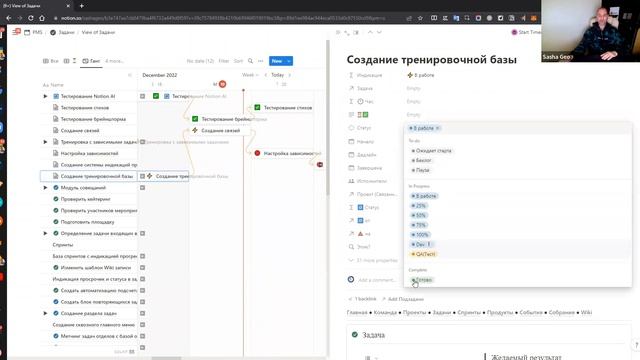Screen dimensions: 640x360
Task: Expand the more properties section
Action: tap(373, 260)
